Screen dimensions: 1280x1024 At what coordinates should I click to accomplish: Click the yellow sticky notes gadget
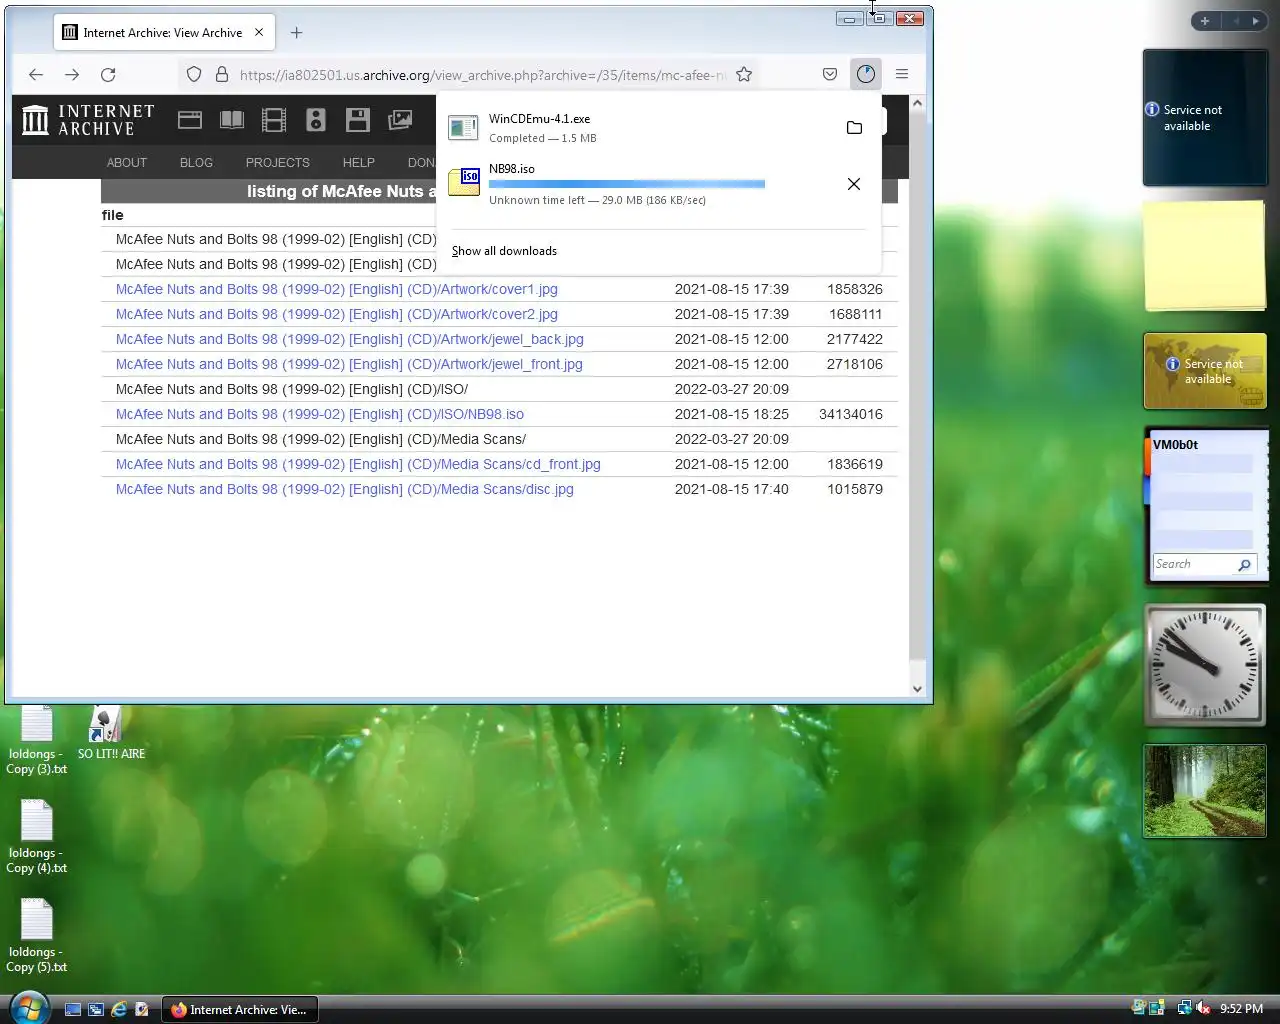tap(1205, 256)
